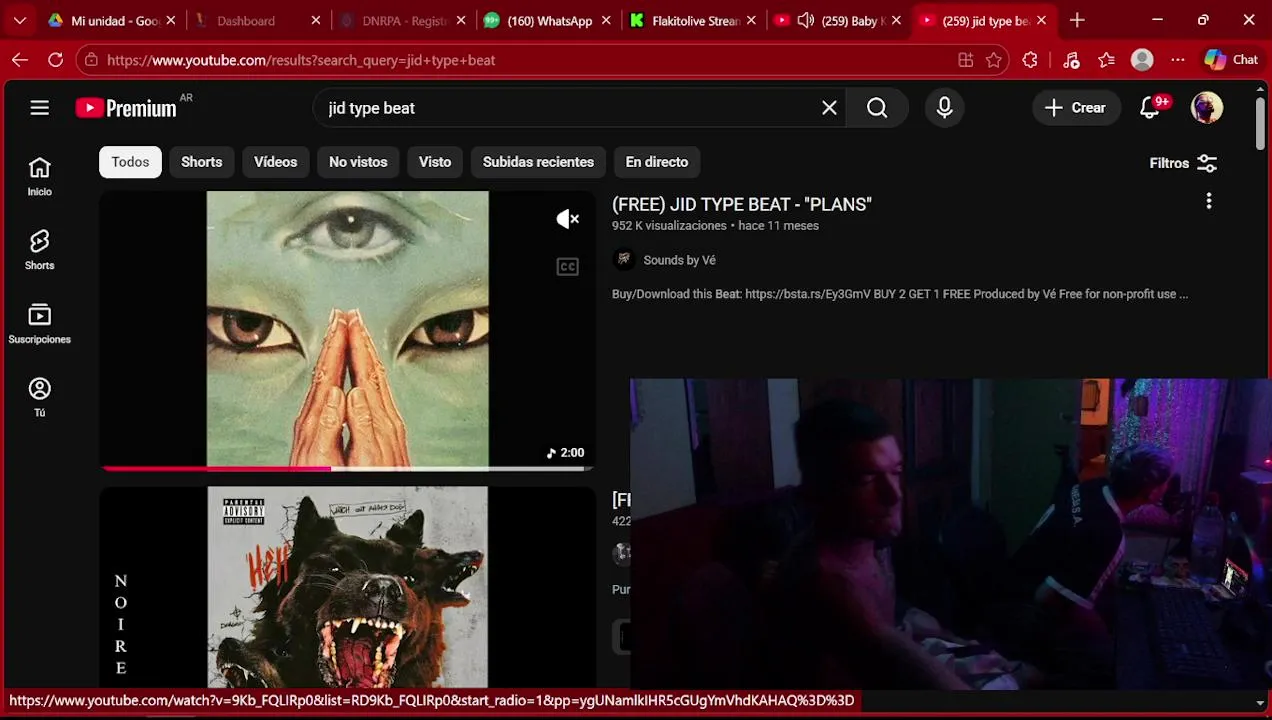
Task: Go to YouTube Premium home logo
Action: coord(126,108)
